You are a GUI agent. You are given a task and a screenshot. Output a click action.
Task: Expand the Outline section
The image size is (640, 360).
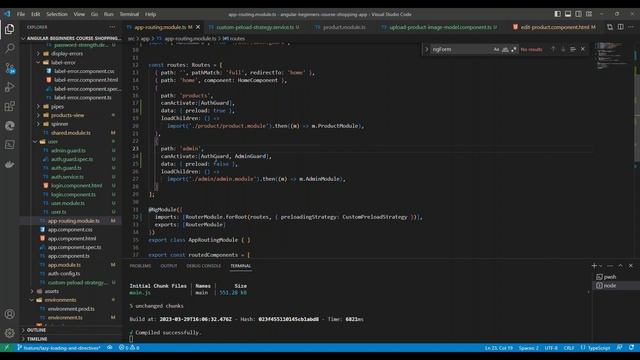pos(36,330)
